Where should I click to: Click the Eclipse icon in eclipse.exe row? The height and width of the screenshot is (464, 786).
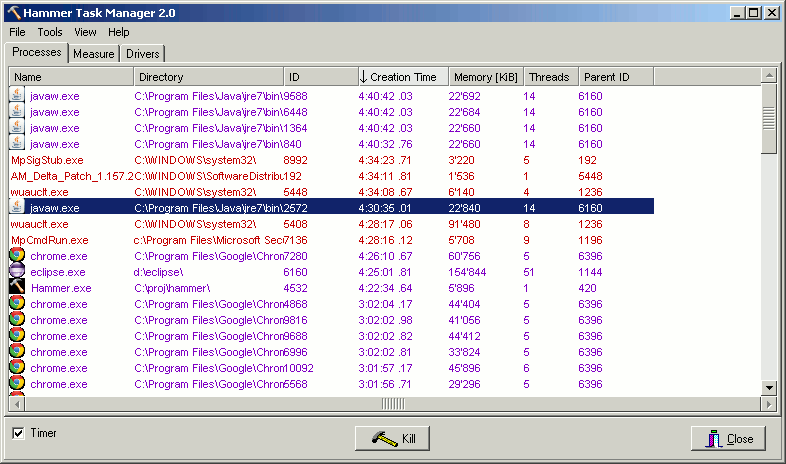(17, 271)
